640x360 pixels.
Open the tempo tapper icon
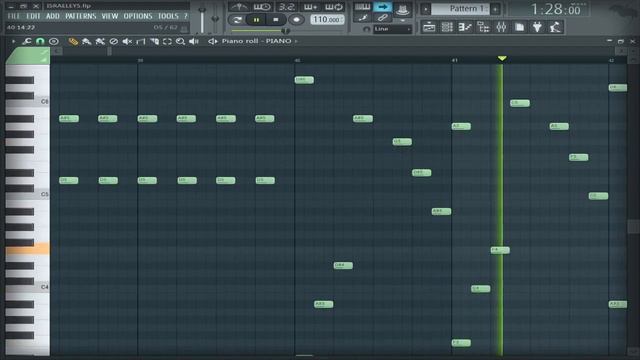(x=555, y=27)
